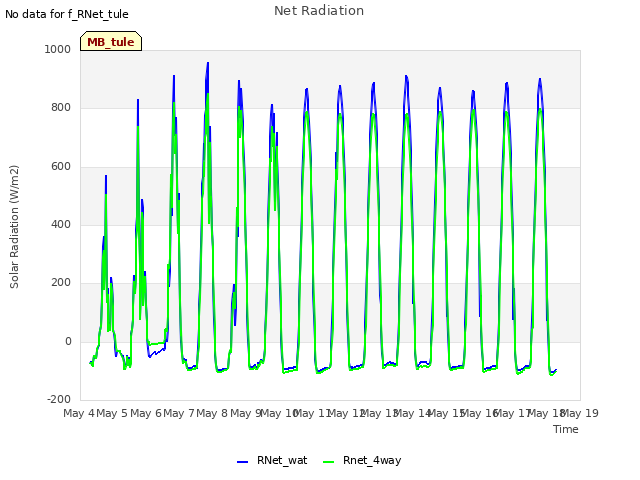640x480 pixels.
Task: Click the 'No data for f_RNet_tule' message
Action: (67, 14)
